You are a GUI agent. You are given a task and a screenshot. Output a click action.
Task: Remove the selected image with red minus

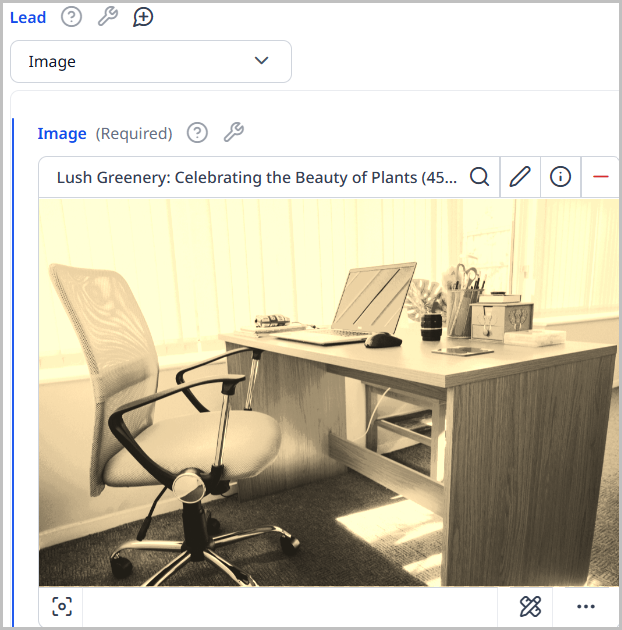tap(600, 177)
